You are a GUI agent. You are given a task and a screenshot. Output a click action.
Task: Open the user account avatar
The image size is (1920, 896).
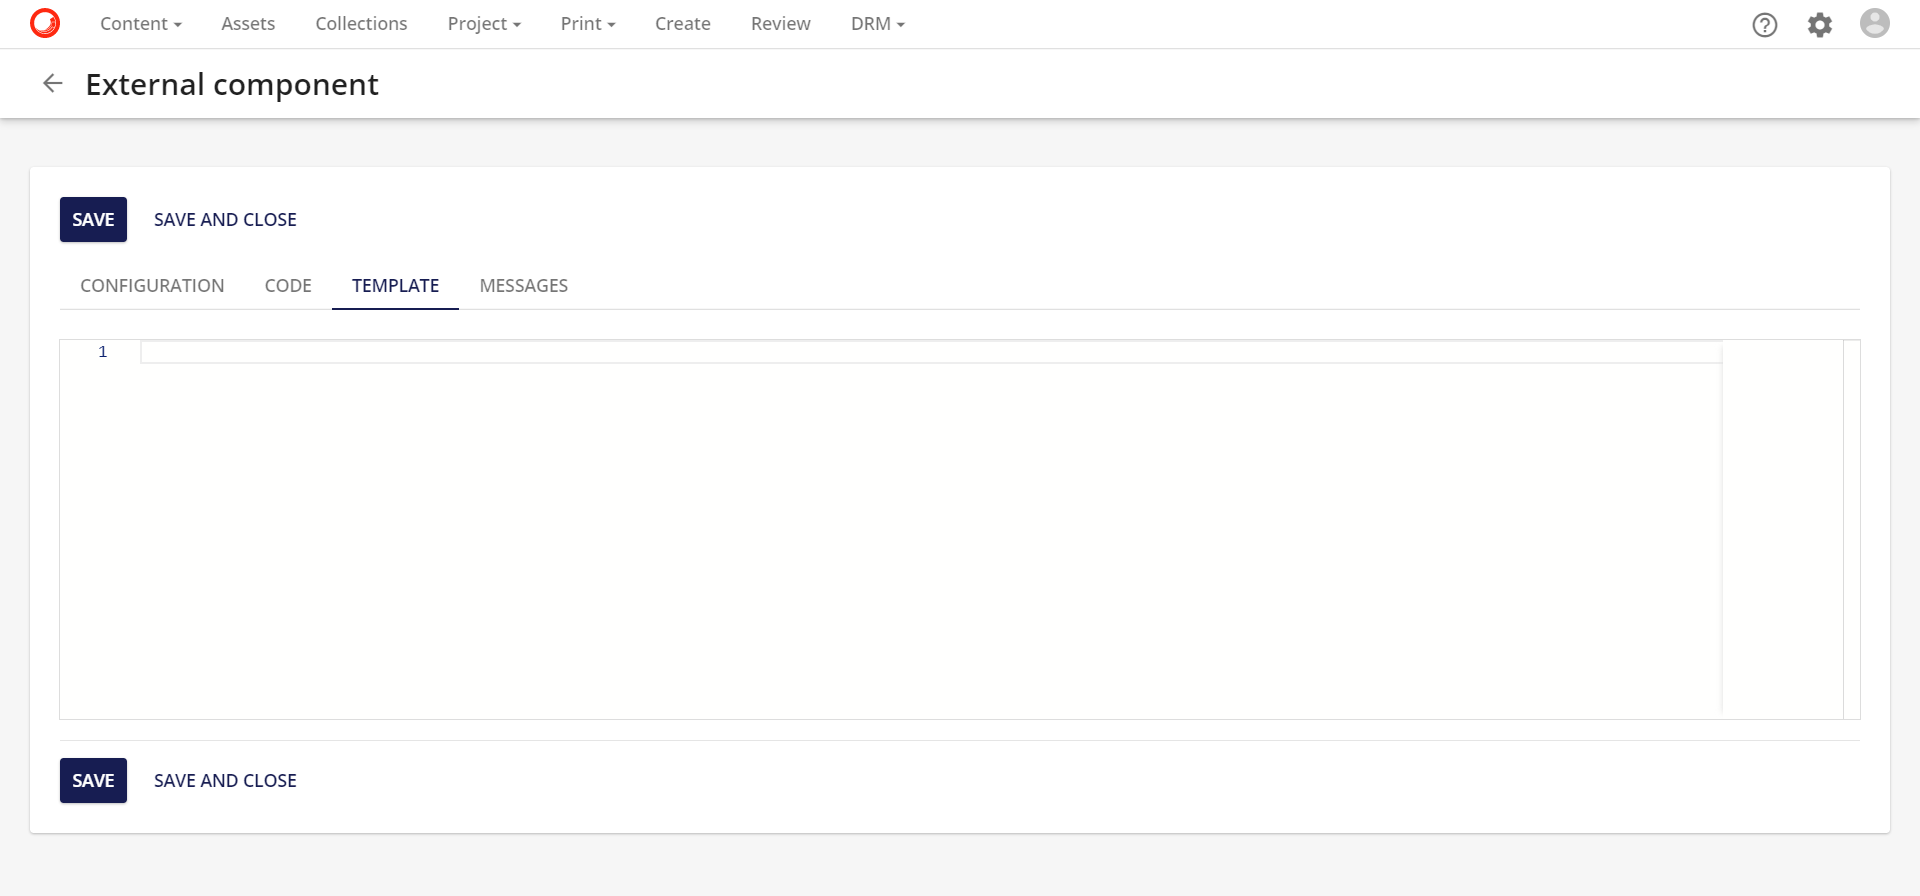1875,23
